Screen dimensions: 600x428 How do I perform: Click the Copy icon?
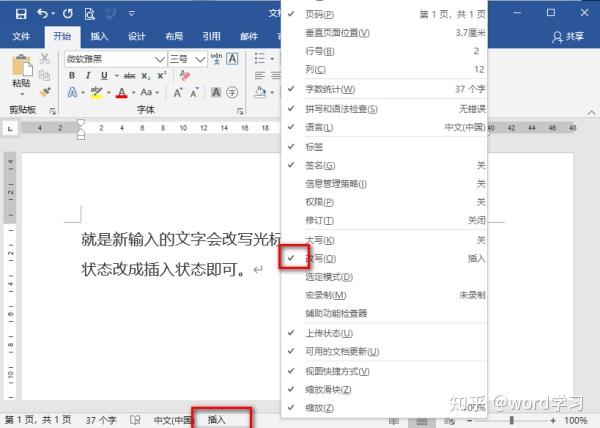[x=45, y=75]
